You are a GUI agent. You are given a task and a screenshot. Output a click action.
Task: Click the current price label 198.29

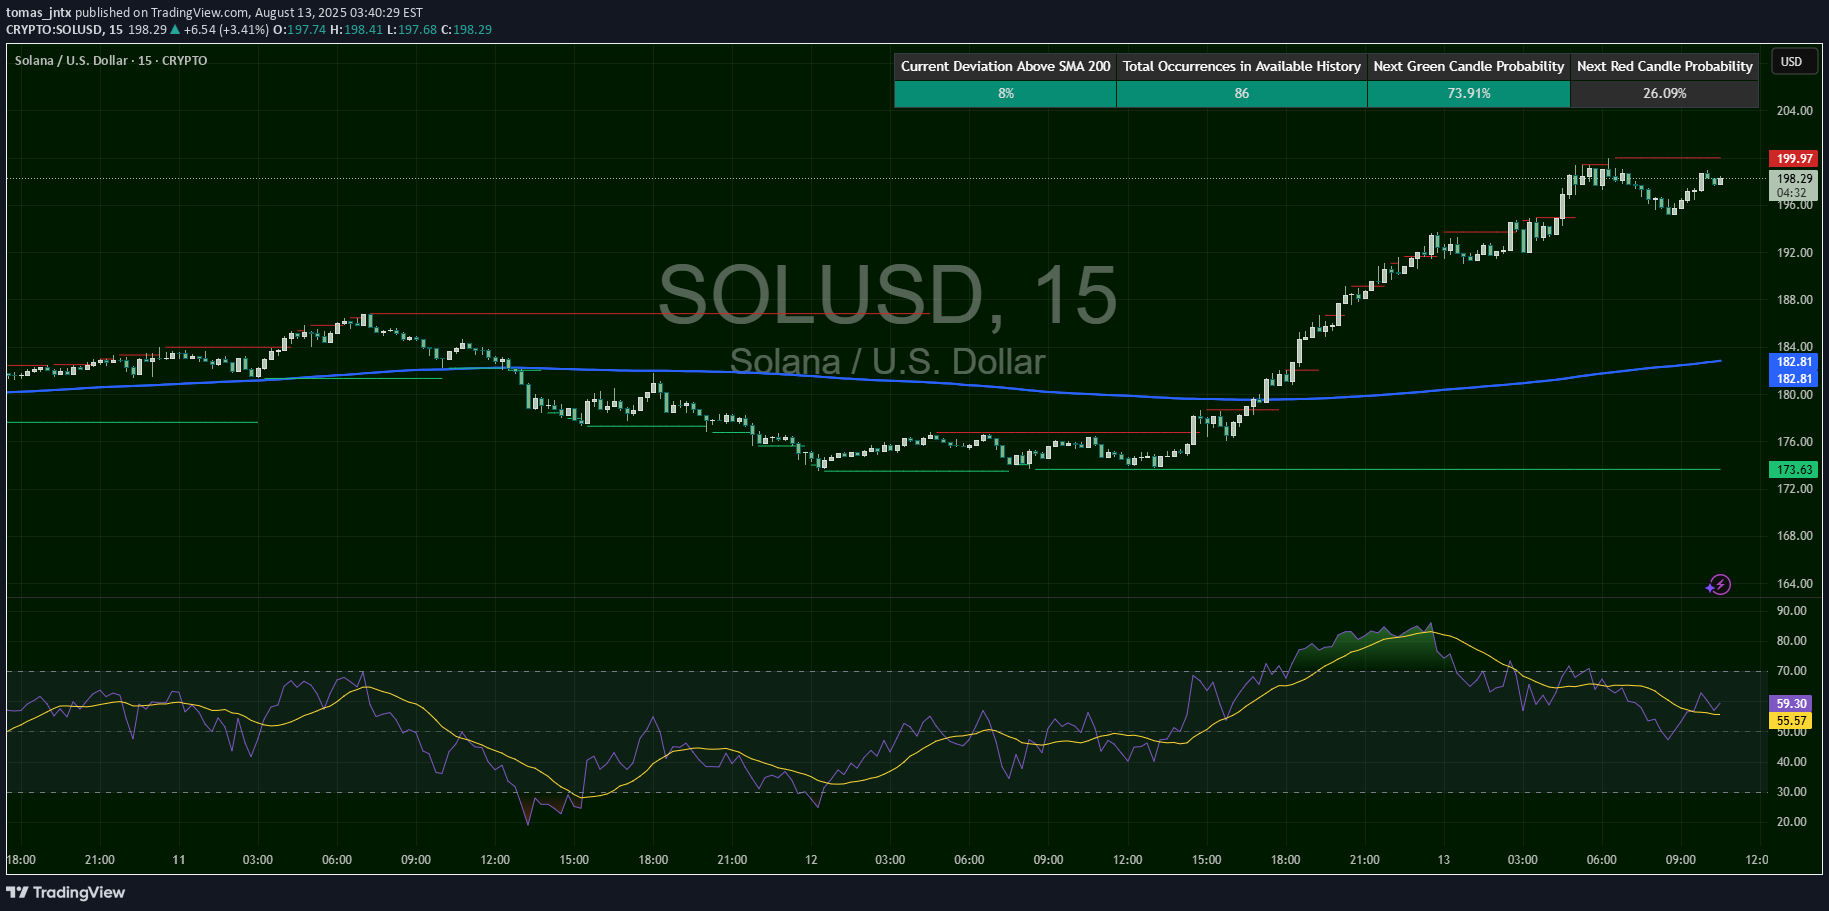coord(1794,179)
